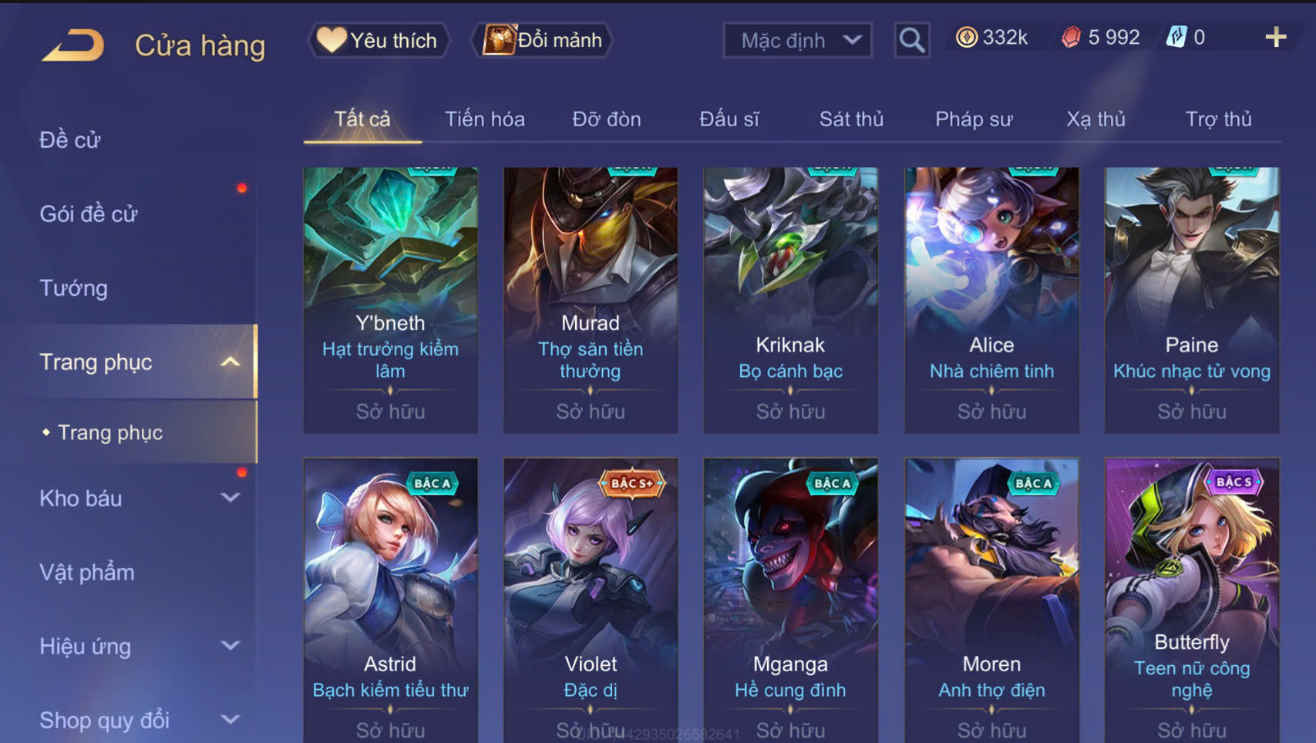
Task: Click the red ruby currency icon
Action: [1072, 38]
